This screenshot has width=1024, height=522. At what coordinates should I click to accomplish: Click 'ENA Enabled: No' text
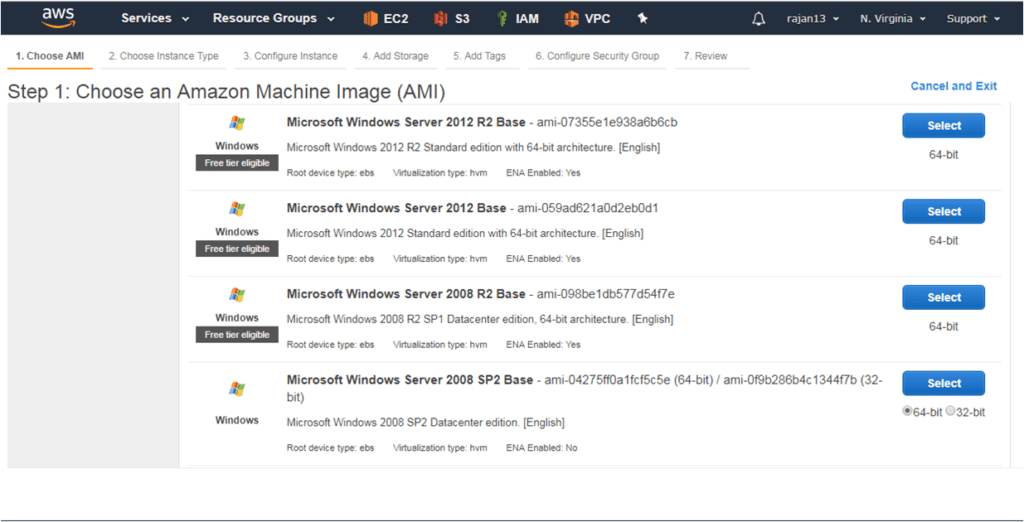pyautogui.click(x=541, y=448)
